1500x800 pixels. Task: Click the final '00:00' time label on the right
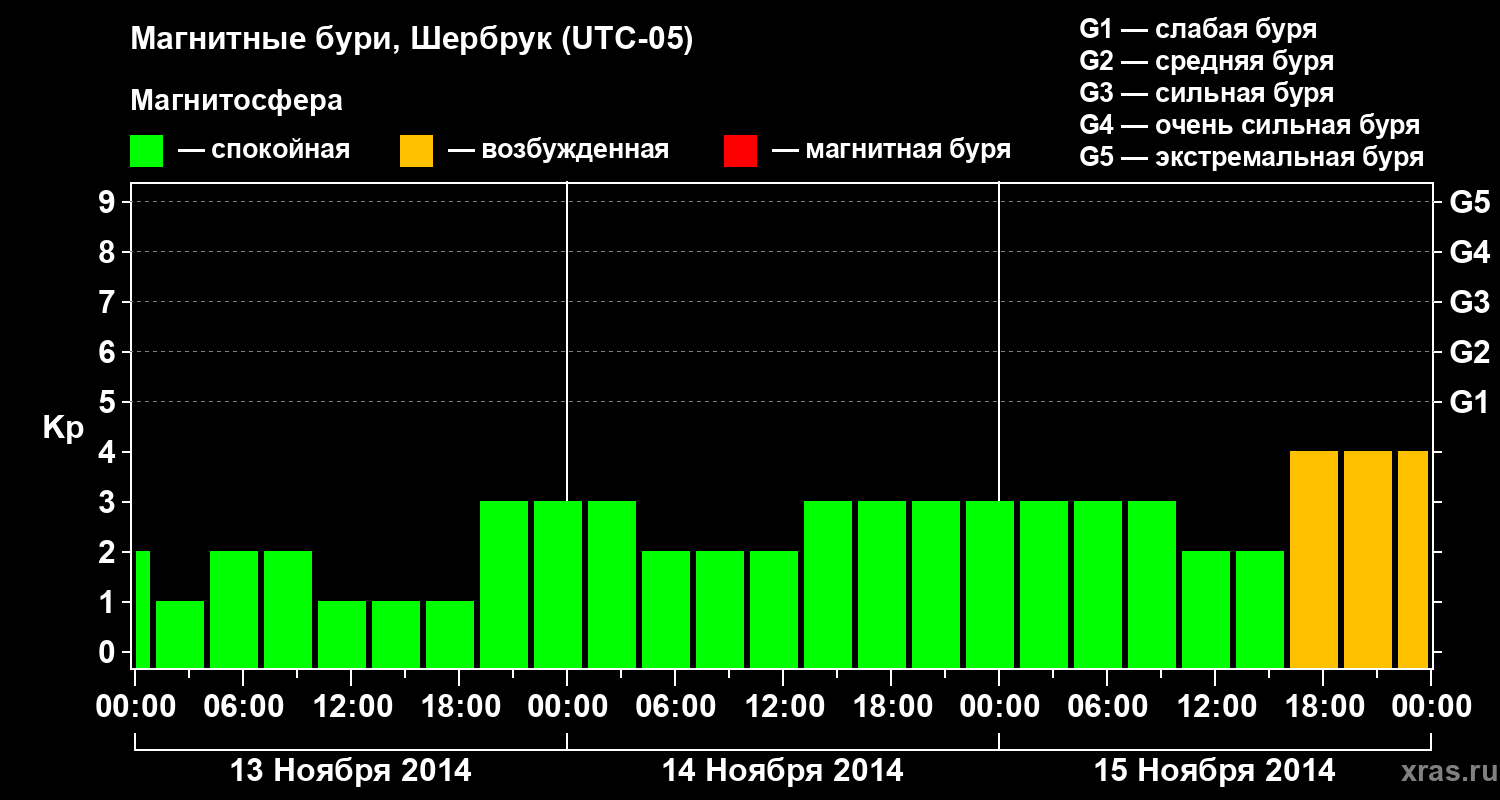click(1431, 706)
